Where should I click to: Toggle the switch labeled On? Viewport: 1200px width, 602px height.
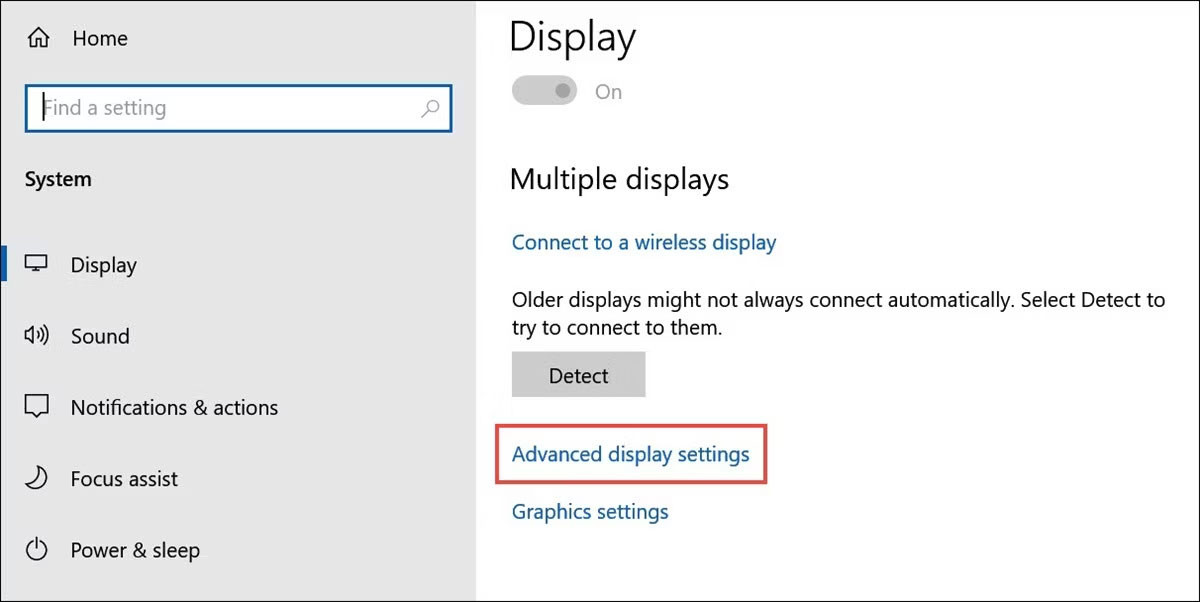coord(545,92)
